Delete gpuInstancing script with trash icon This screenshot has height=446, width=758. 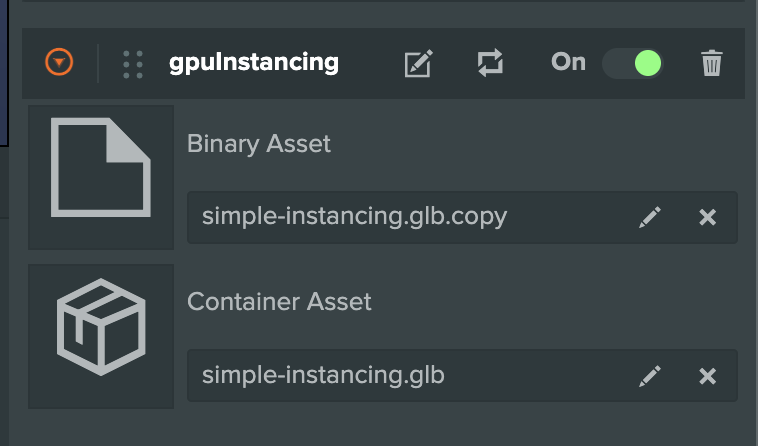711,64
